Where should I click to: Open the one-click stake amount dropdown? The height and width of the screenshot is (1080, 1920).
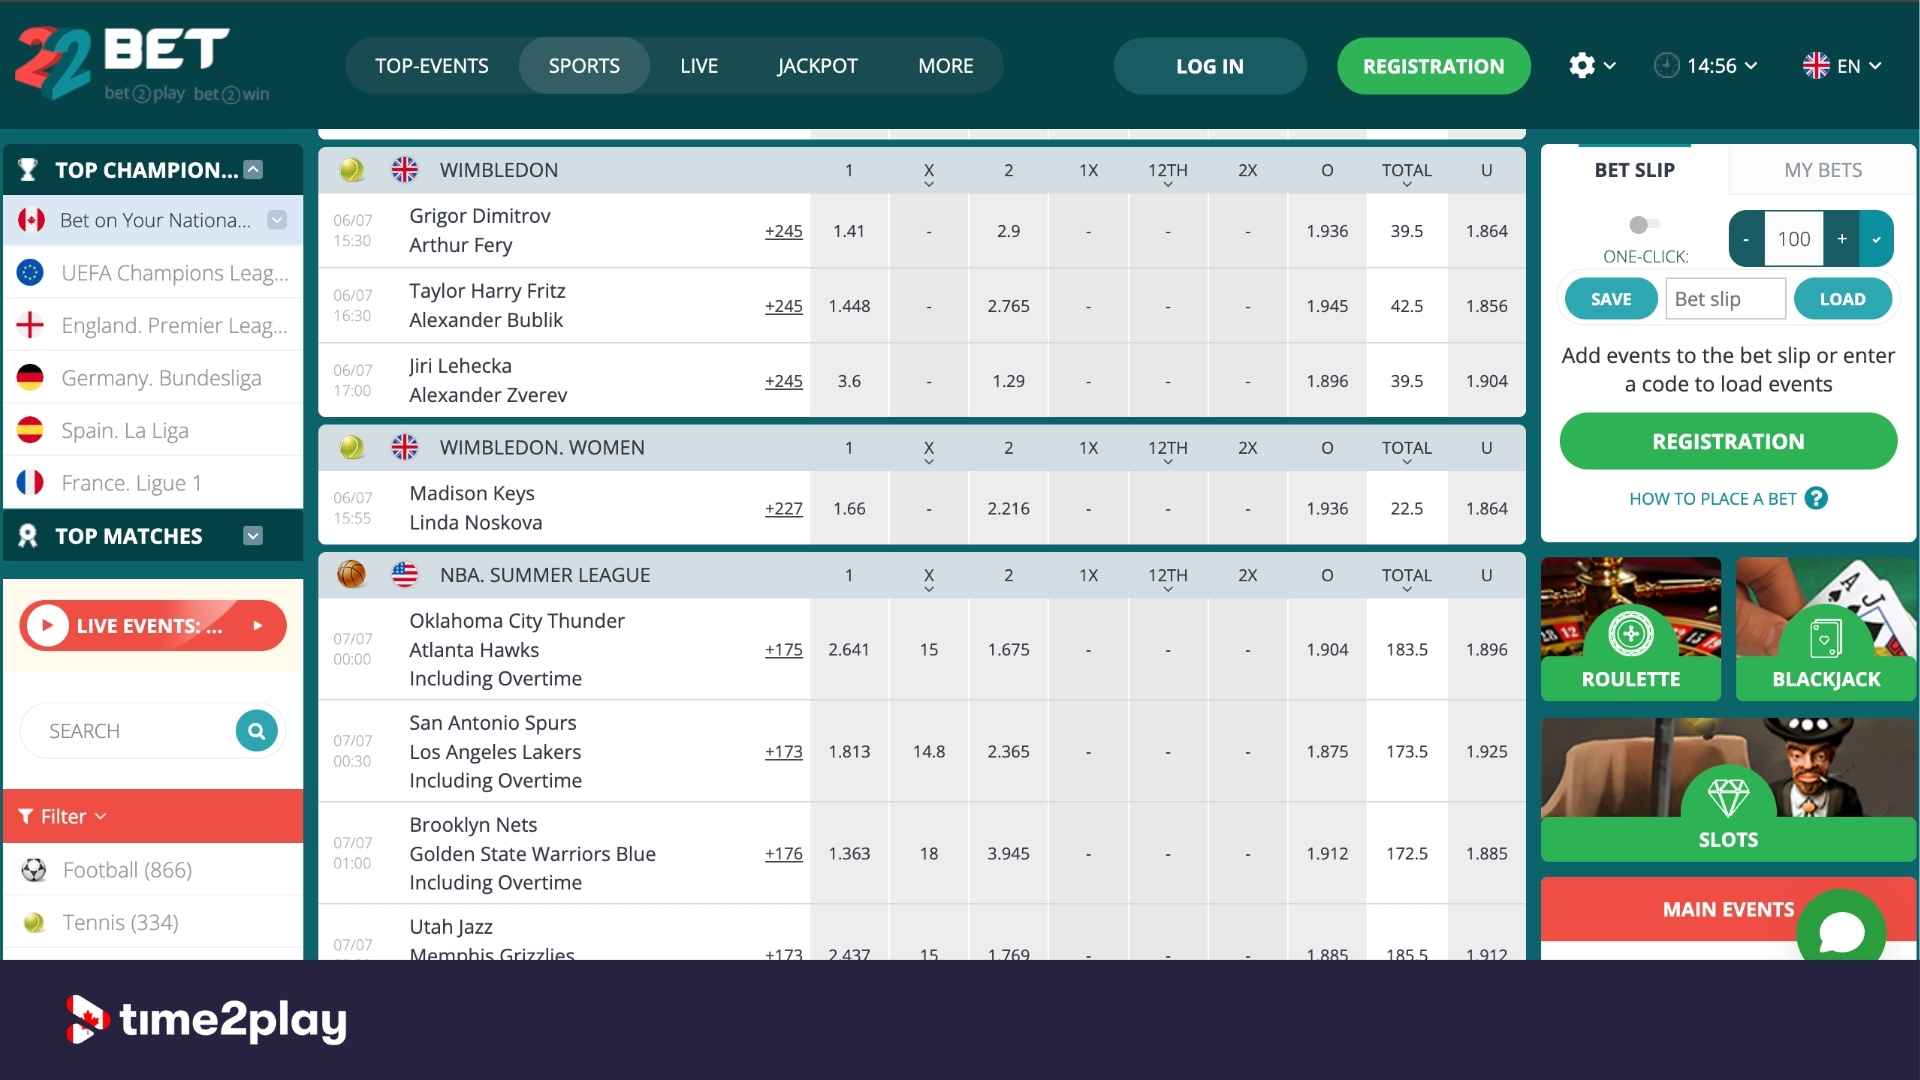[x=1876, y=239]
